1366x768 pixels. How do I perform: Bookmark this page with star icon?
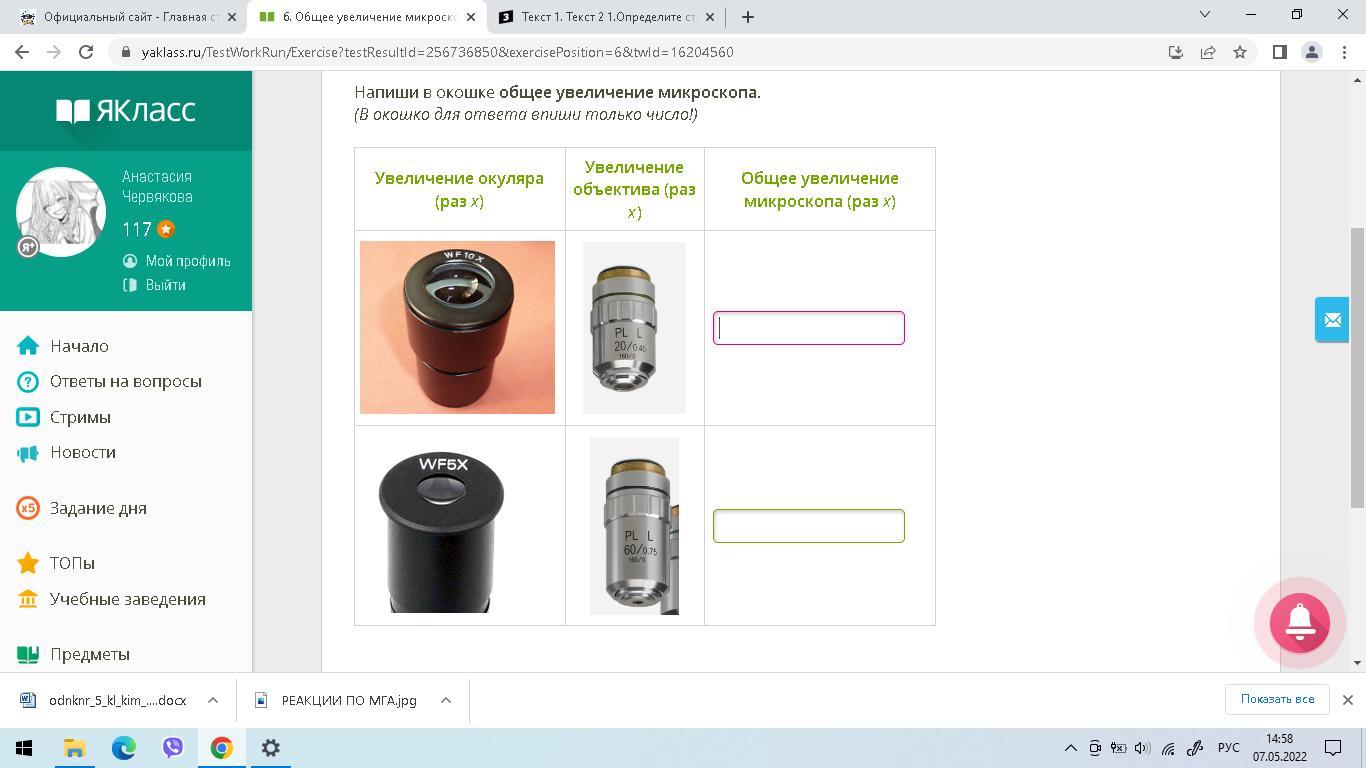[x=1240, y=52]
